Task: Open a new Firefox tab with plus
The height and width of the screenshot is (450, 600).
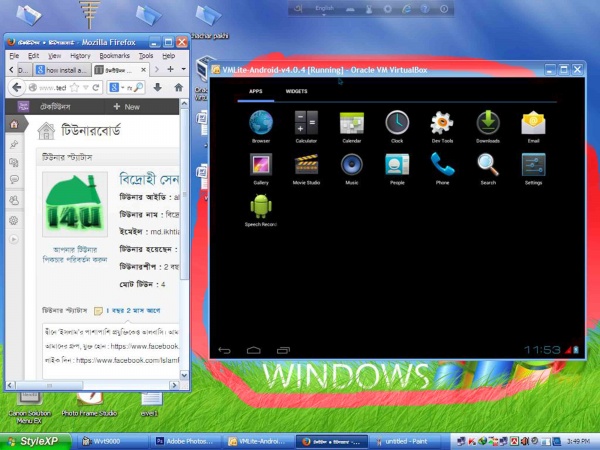Action: 170,69
